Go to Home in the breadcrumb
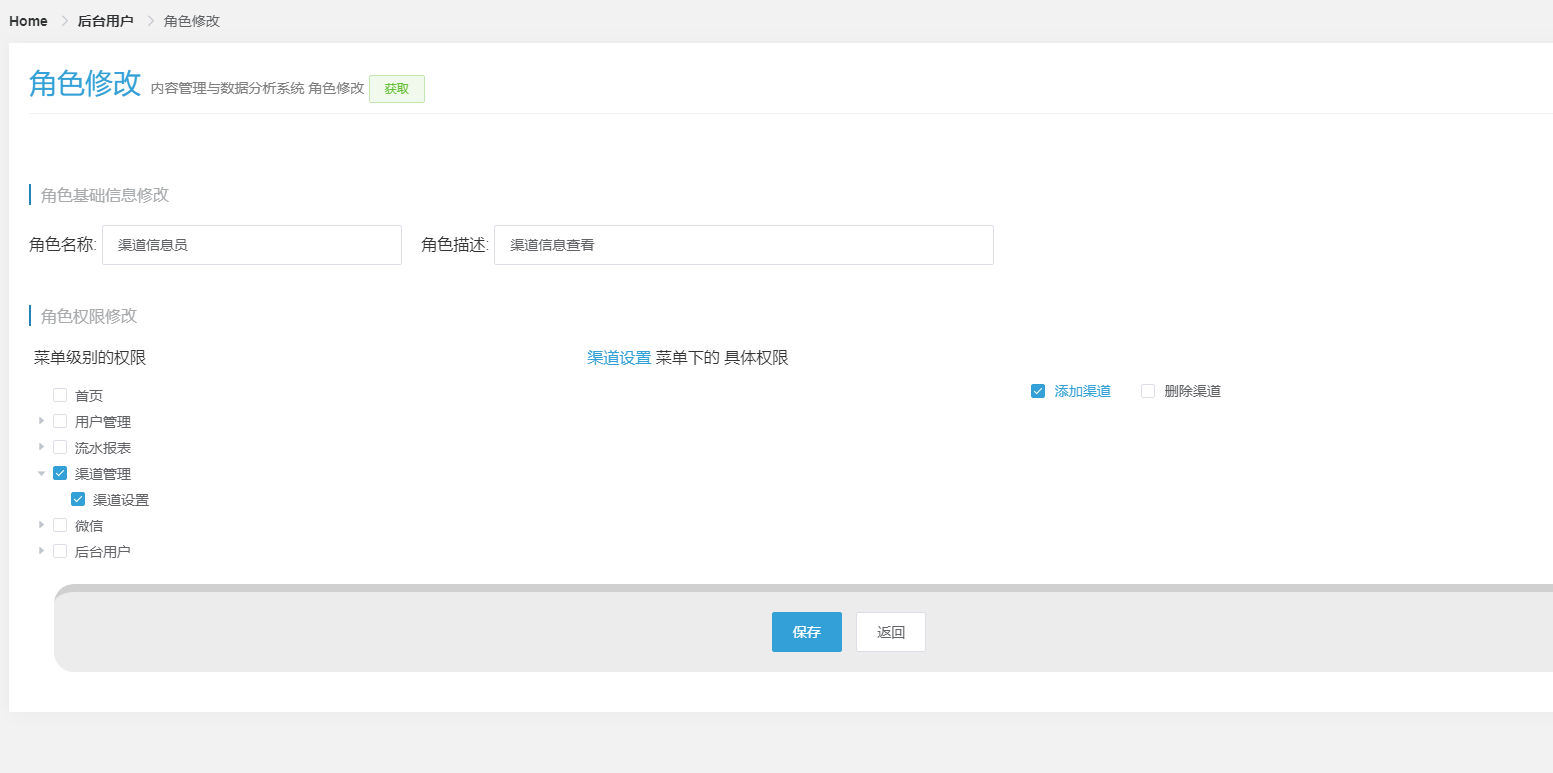Image resolution: width=1553 pixels, height=773 pixels. click(x=28, y=21)
